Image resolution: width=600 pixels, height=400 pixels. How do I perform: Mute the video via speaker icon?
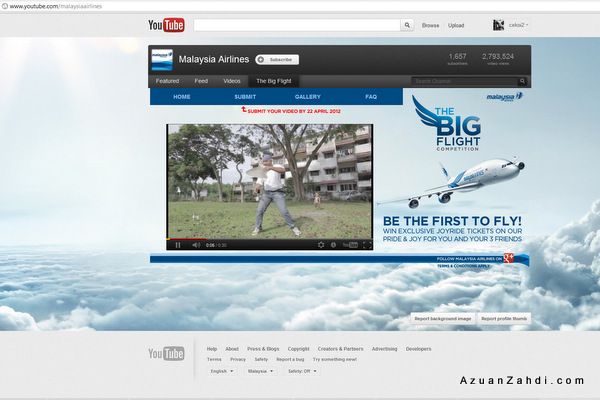196,245
